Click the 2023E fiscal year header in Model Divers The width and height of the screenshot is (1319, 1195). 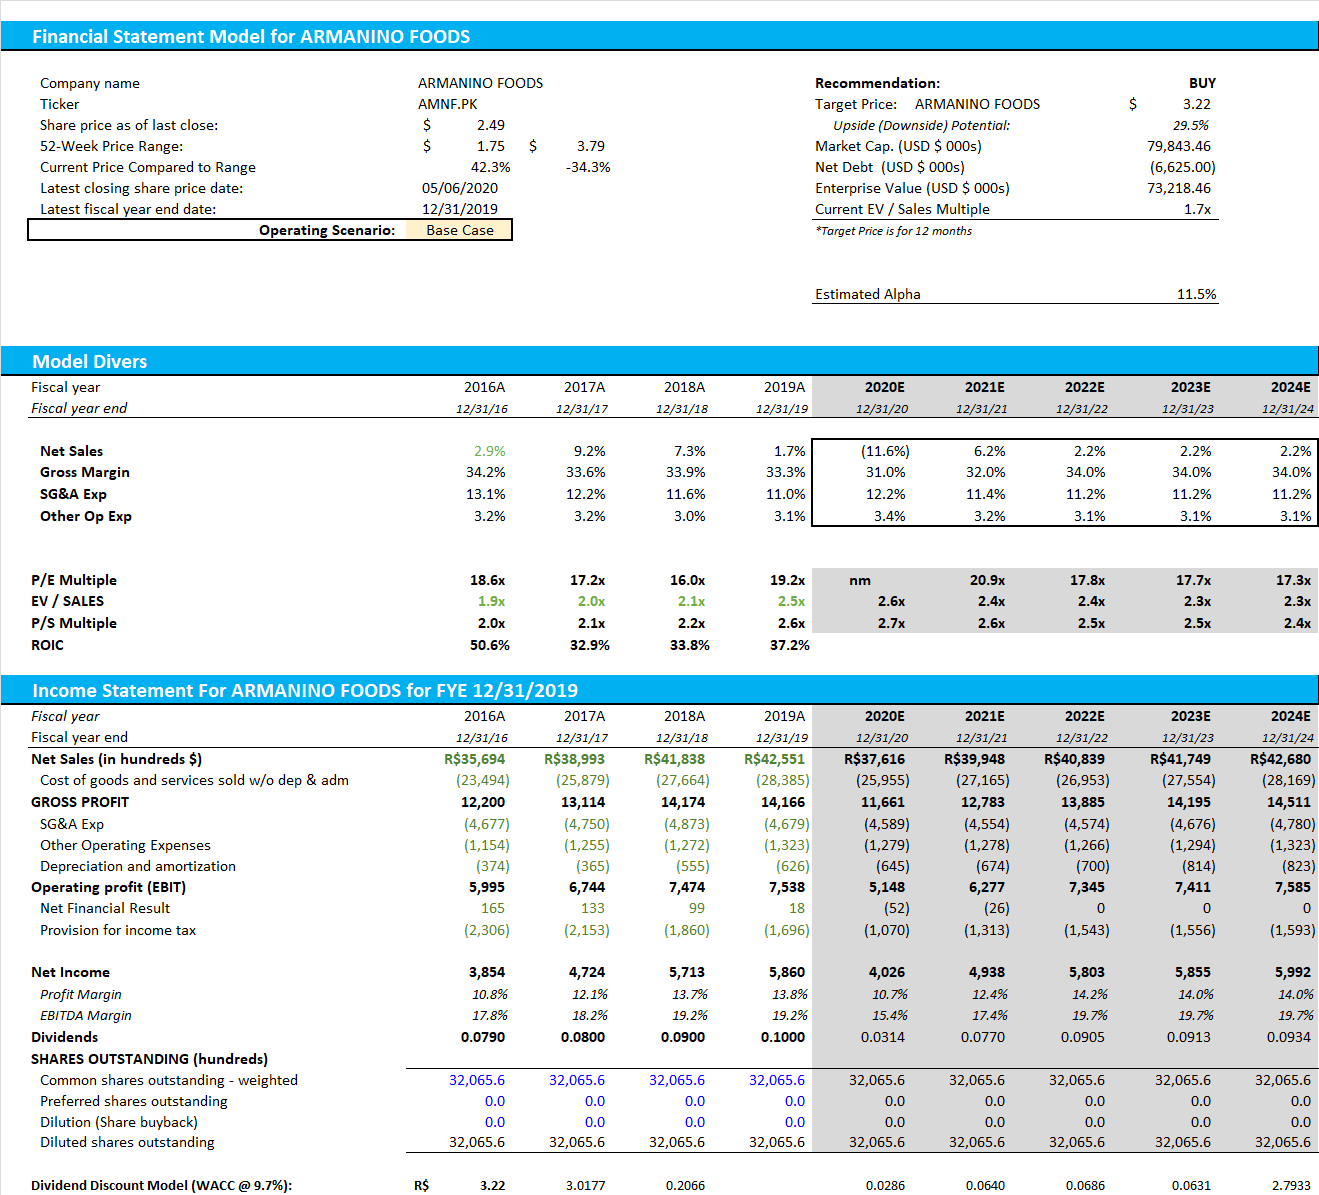[1191, 387]
